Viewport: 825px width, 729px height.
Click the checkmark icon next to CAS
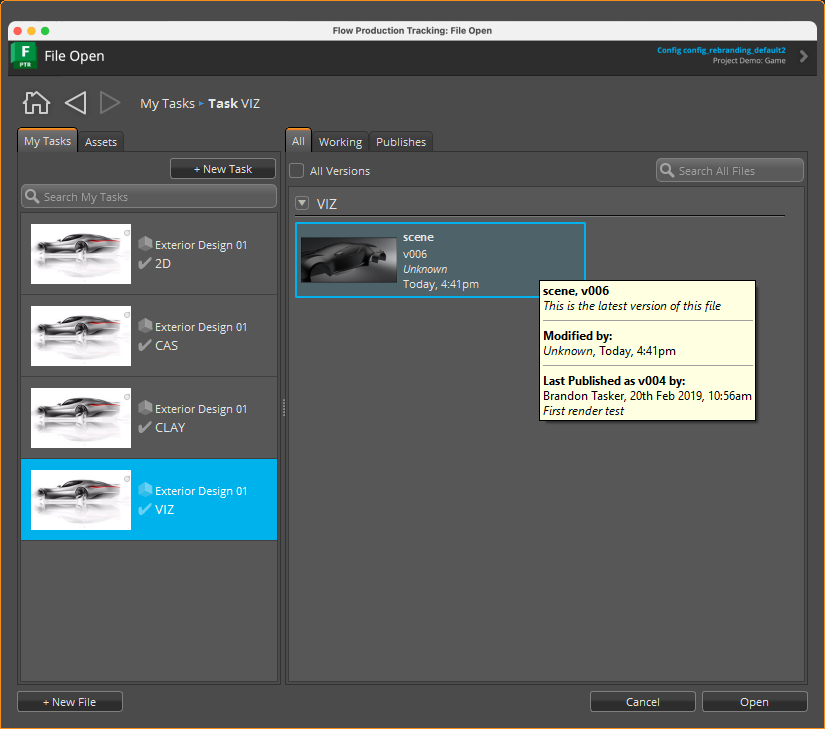[x=145, y=345]
